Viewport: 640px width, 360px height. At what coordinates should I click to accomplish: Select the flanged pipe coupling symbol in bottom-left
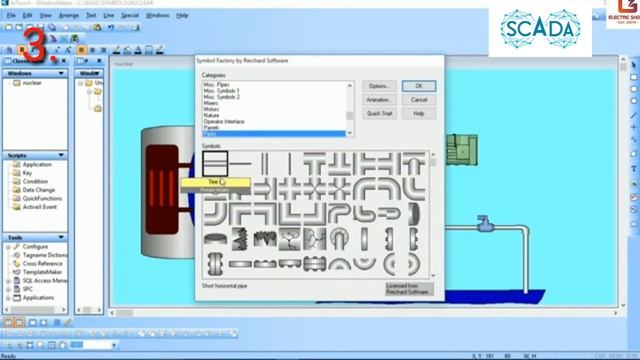pyautogui.click(x=215, y=264)
